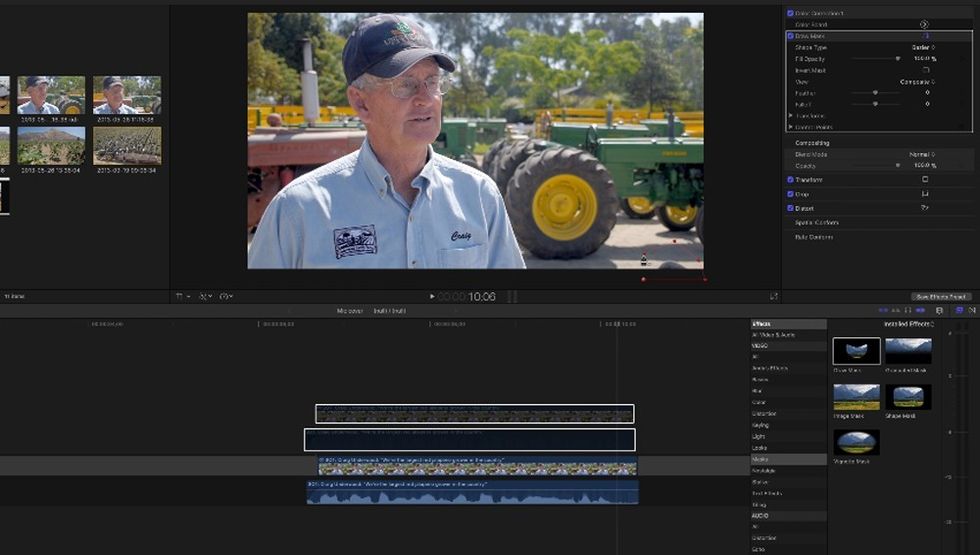The height and width of the screenshot is (555, 980).
Task: Play the clip with the viewer play button
Action: (432, 296)
